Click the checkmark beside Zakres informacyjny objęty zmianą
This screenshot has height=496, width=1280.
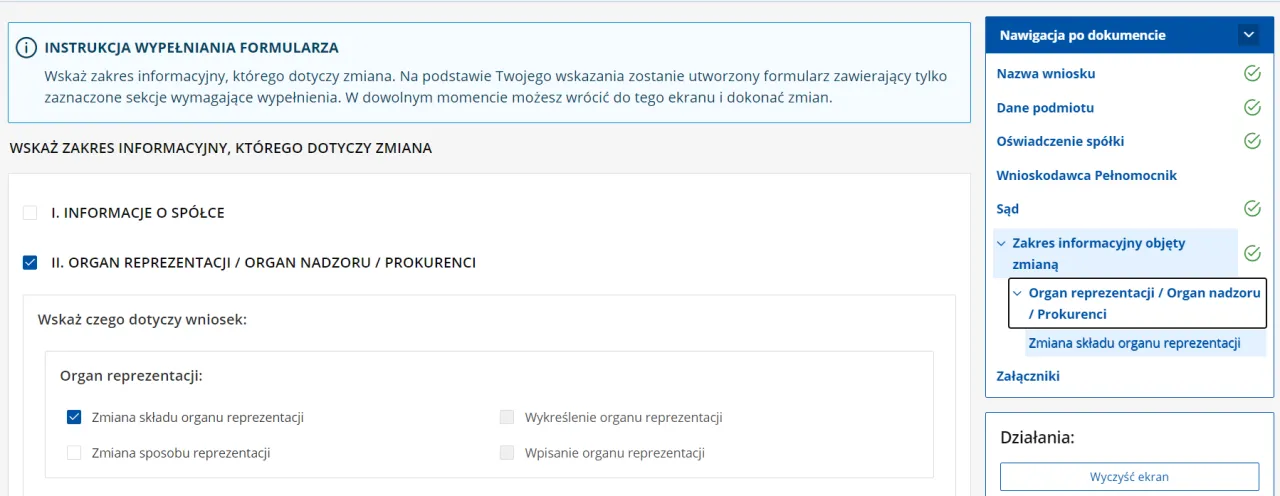(1251, 254)
